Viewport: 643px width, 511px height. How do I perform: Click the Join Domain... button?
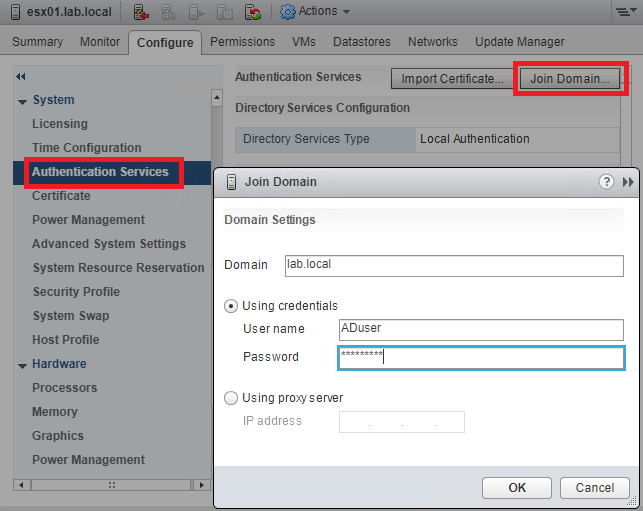pos(570,78)
